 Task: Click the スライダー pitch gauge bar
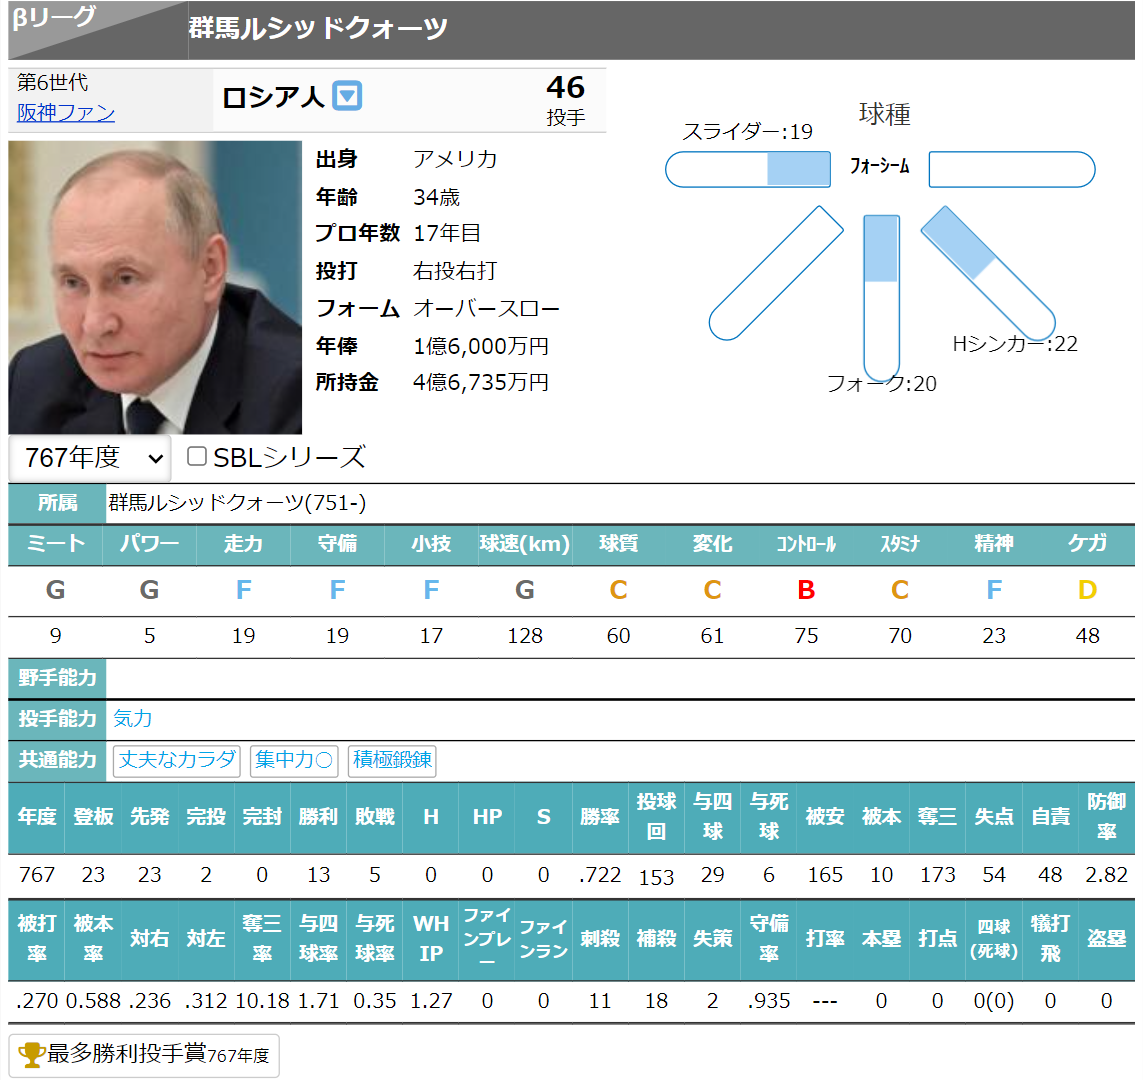(x=748, y=169)
